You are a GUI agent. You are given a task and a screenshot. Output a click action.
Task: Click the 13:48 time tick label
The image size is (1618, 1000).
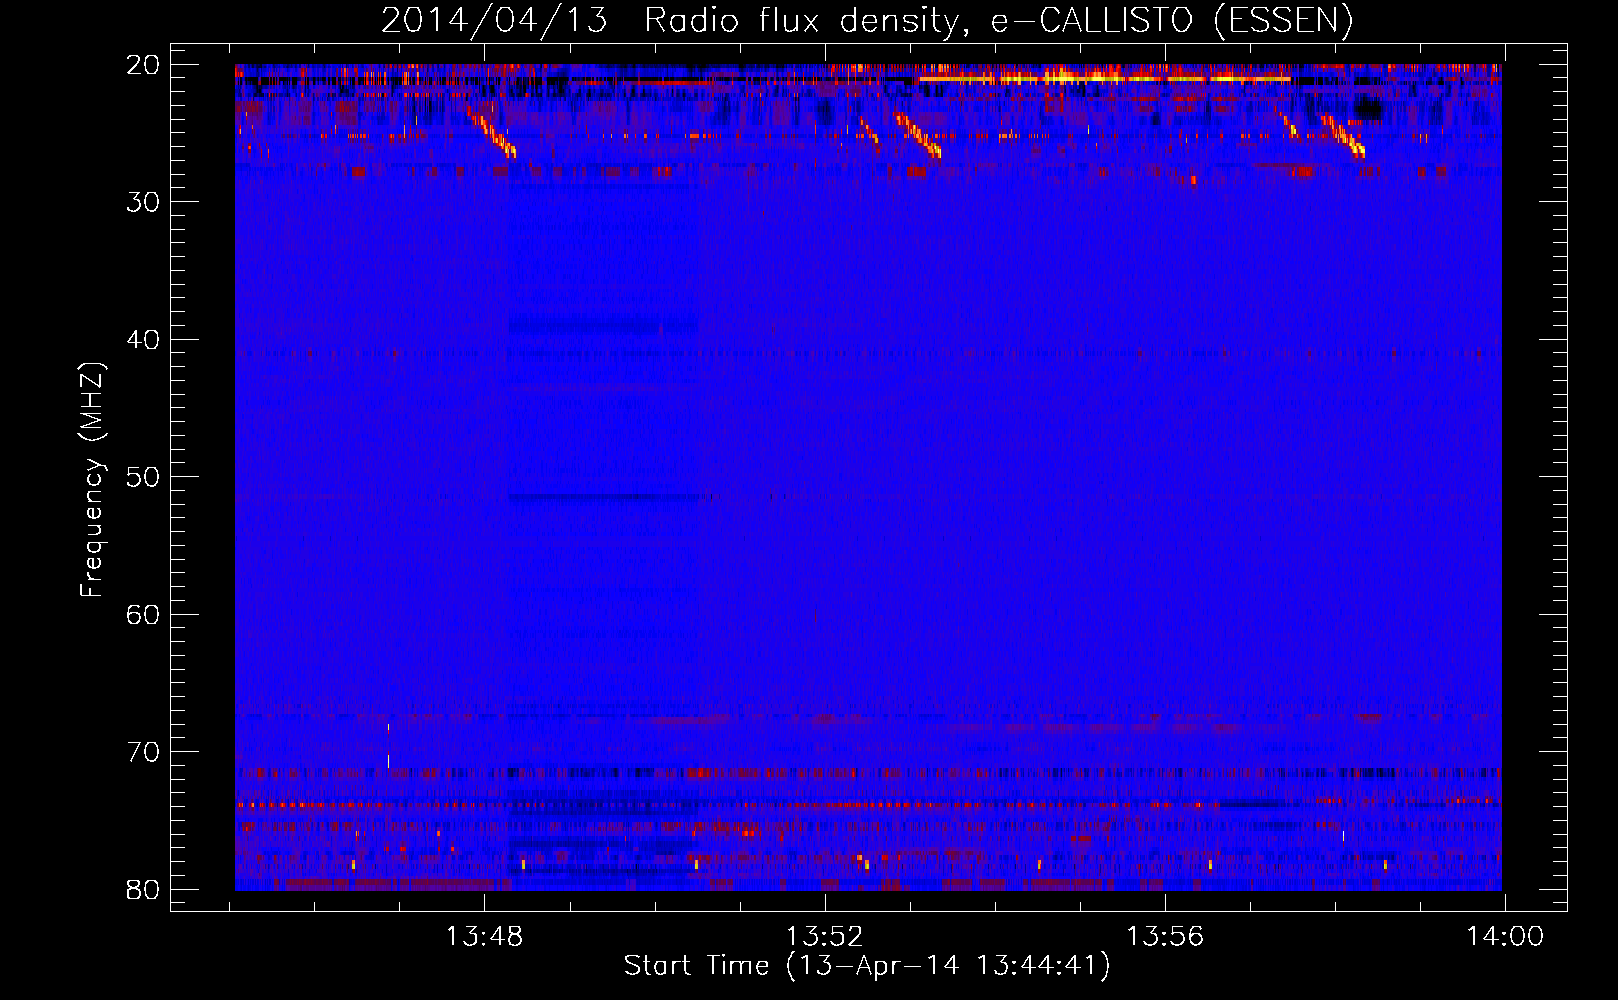484,937
